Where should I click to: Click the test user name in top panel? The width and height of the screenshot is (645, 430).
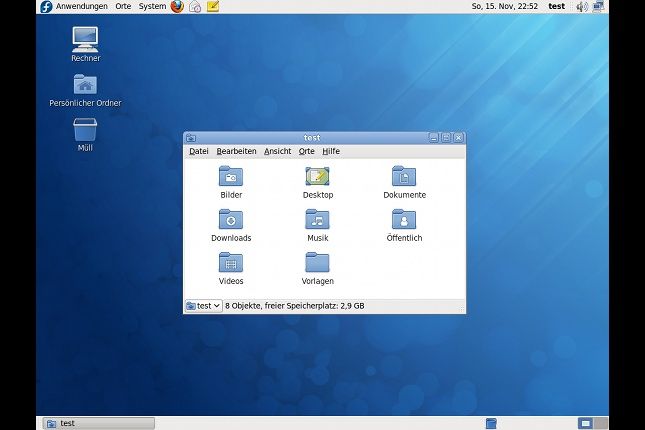tap(556, 6)
